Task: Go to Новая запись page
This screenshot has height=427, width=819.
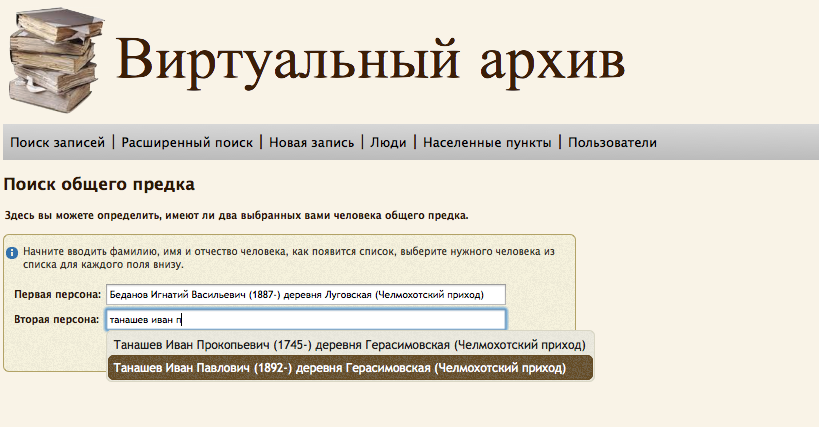Action: pos(311,143)
